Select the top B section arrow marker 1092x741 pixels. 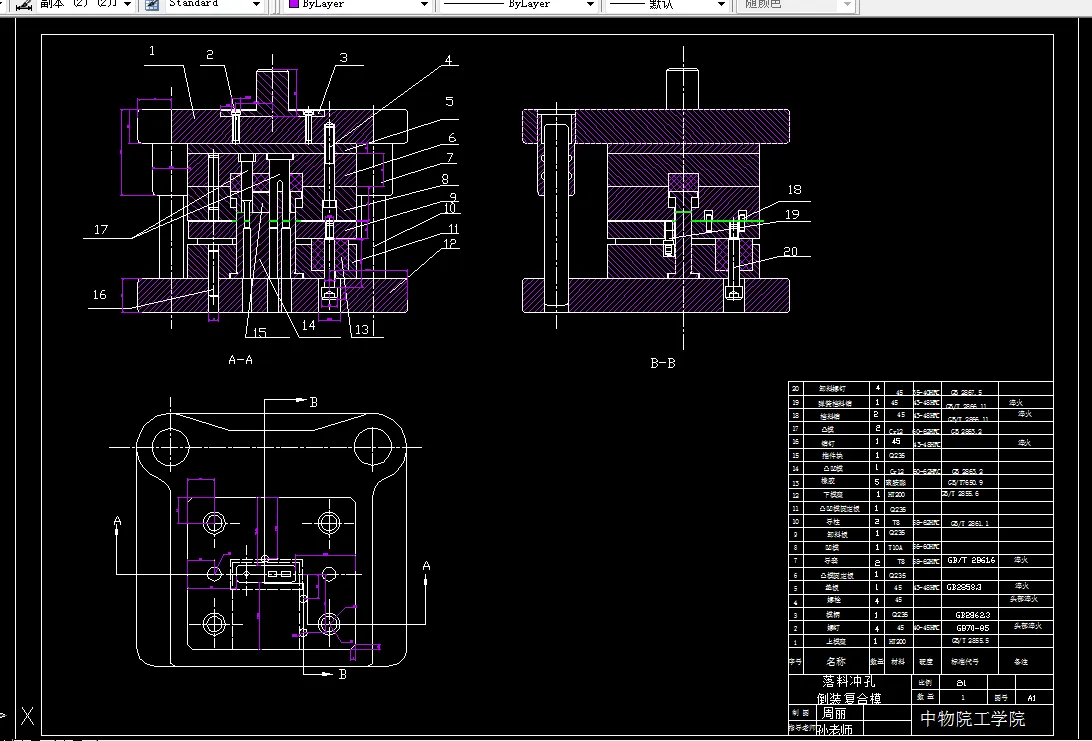click(313, 402)
